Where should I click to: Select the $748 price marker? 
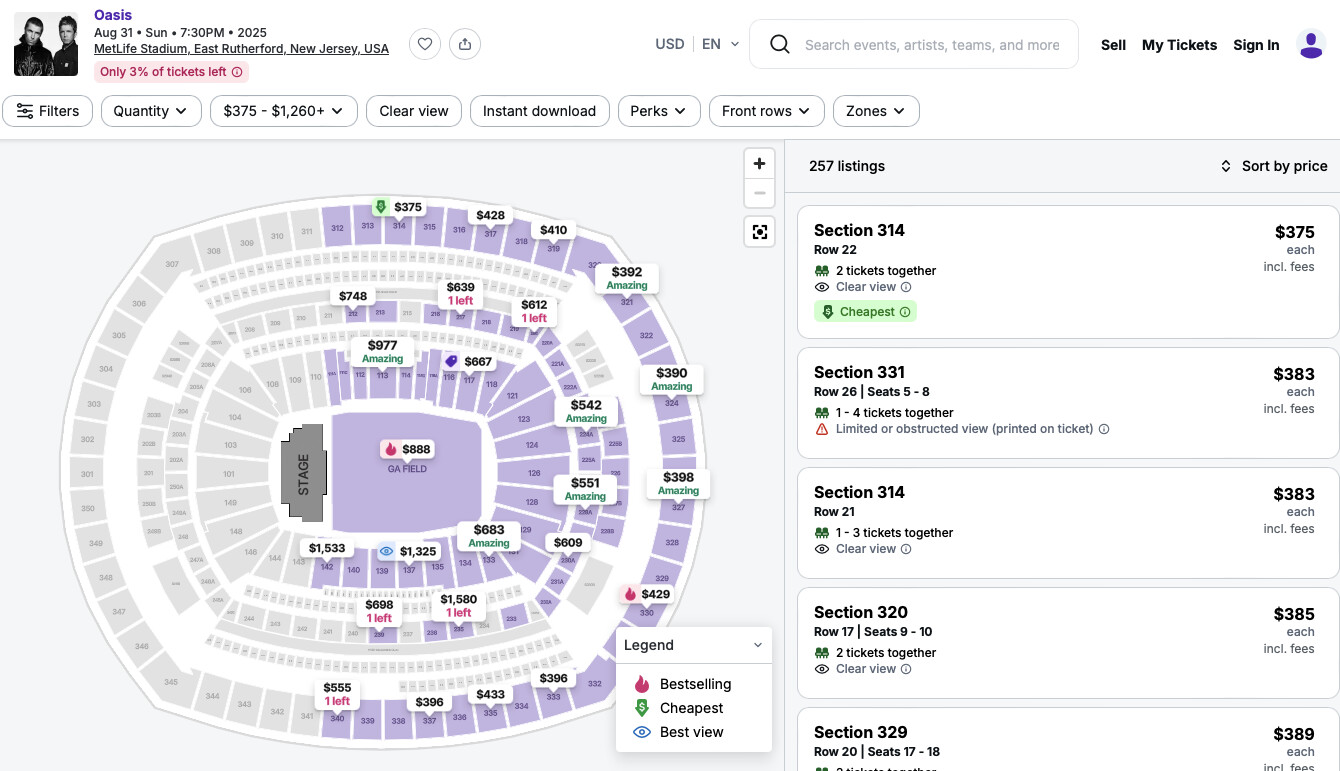pos(353,296)
